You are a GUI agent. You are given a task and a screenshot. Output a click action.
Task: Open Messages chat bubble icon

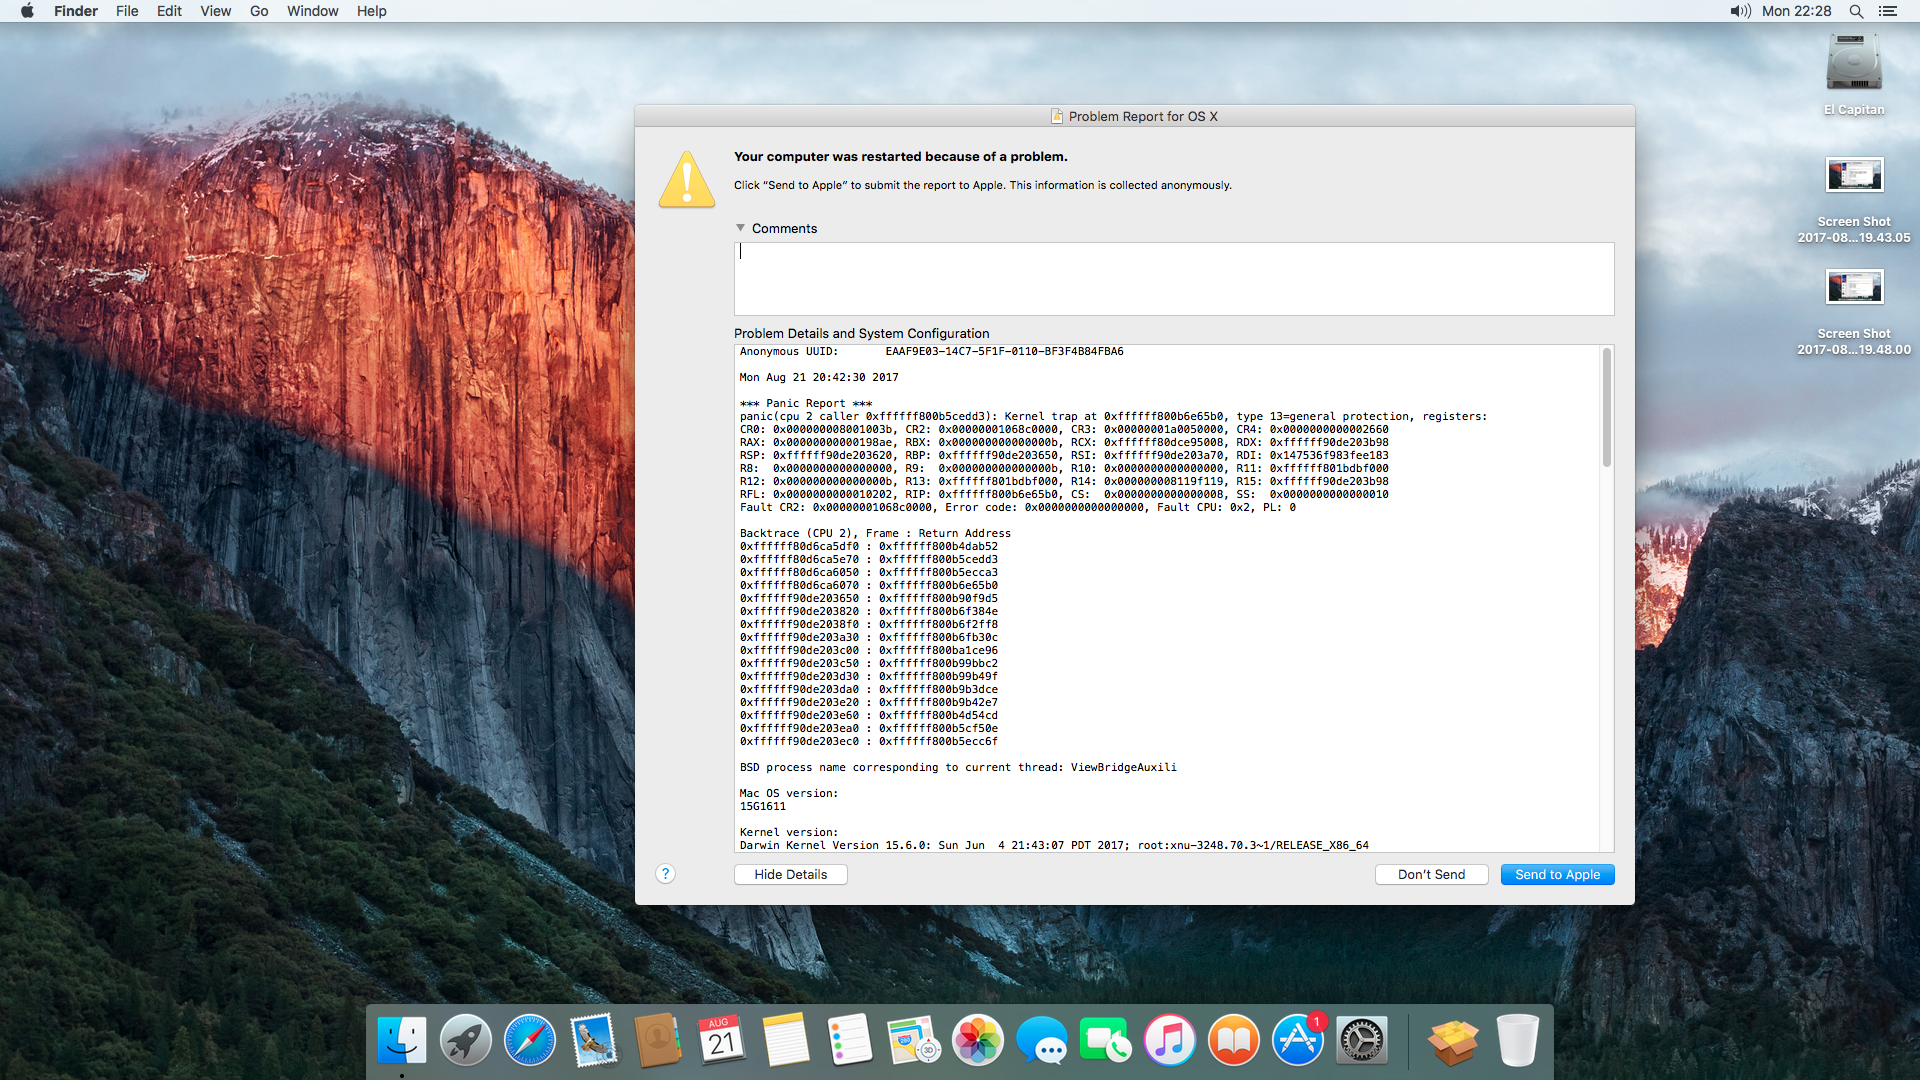tap(1042, 1040)
